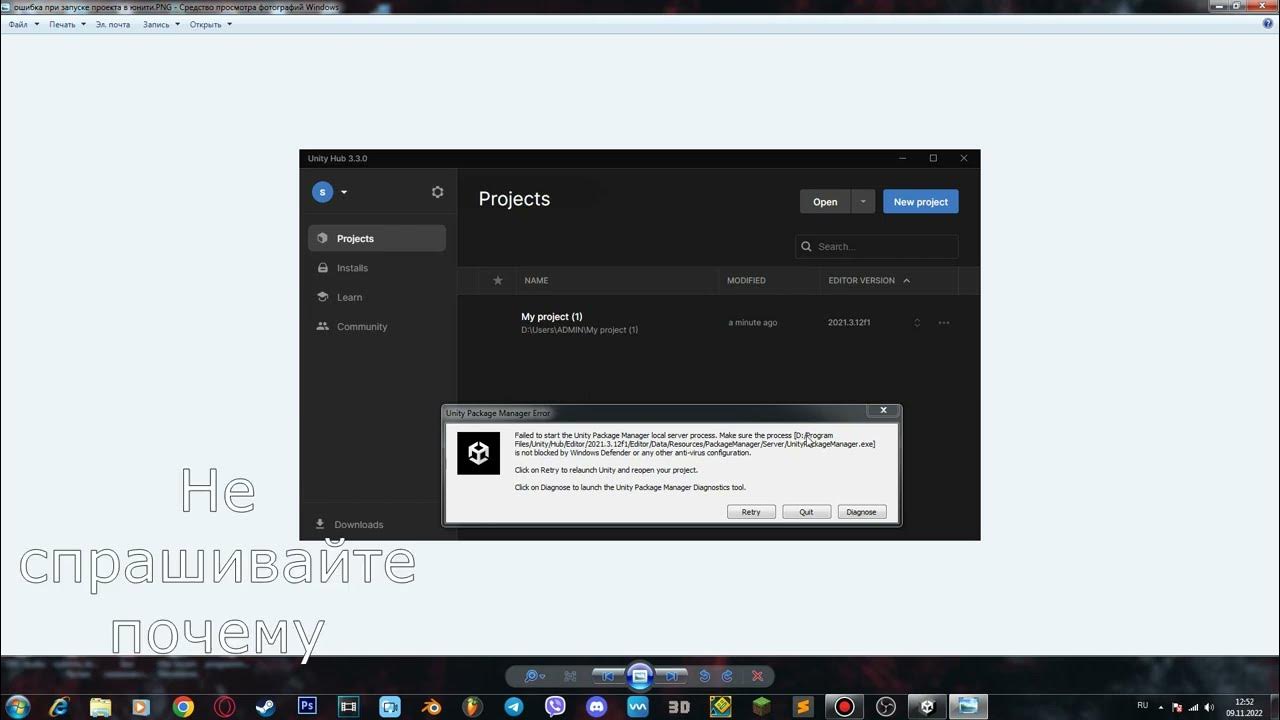The height and width of the screenshot is (720, 1280).
Task: Click the RU language indicator
Action: pyautogui.click(x=1142, y=705)
